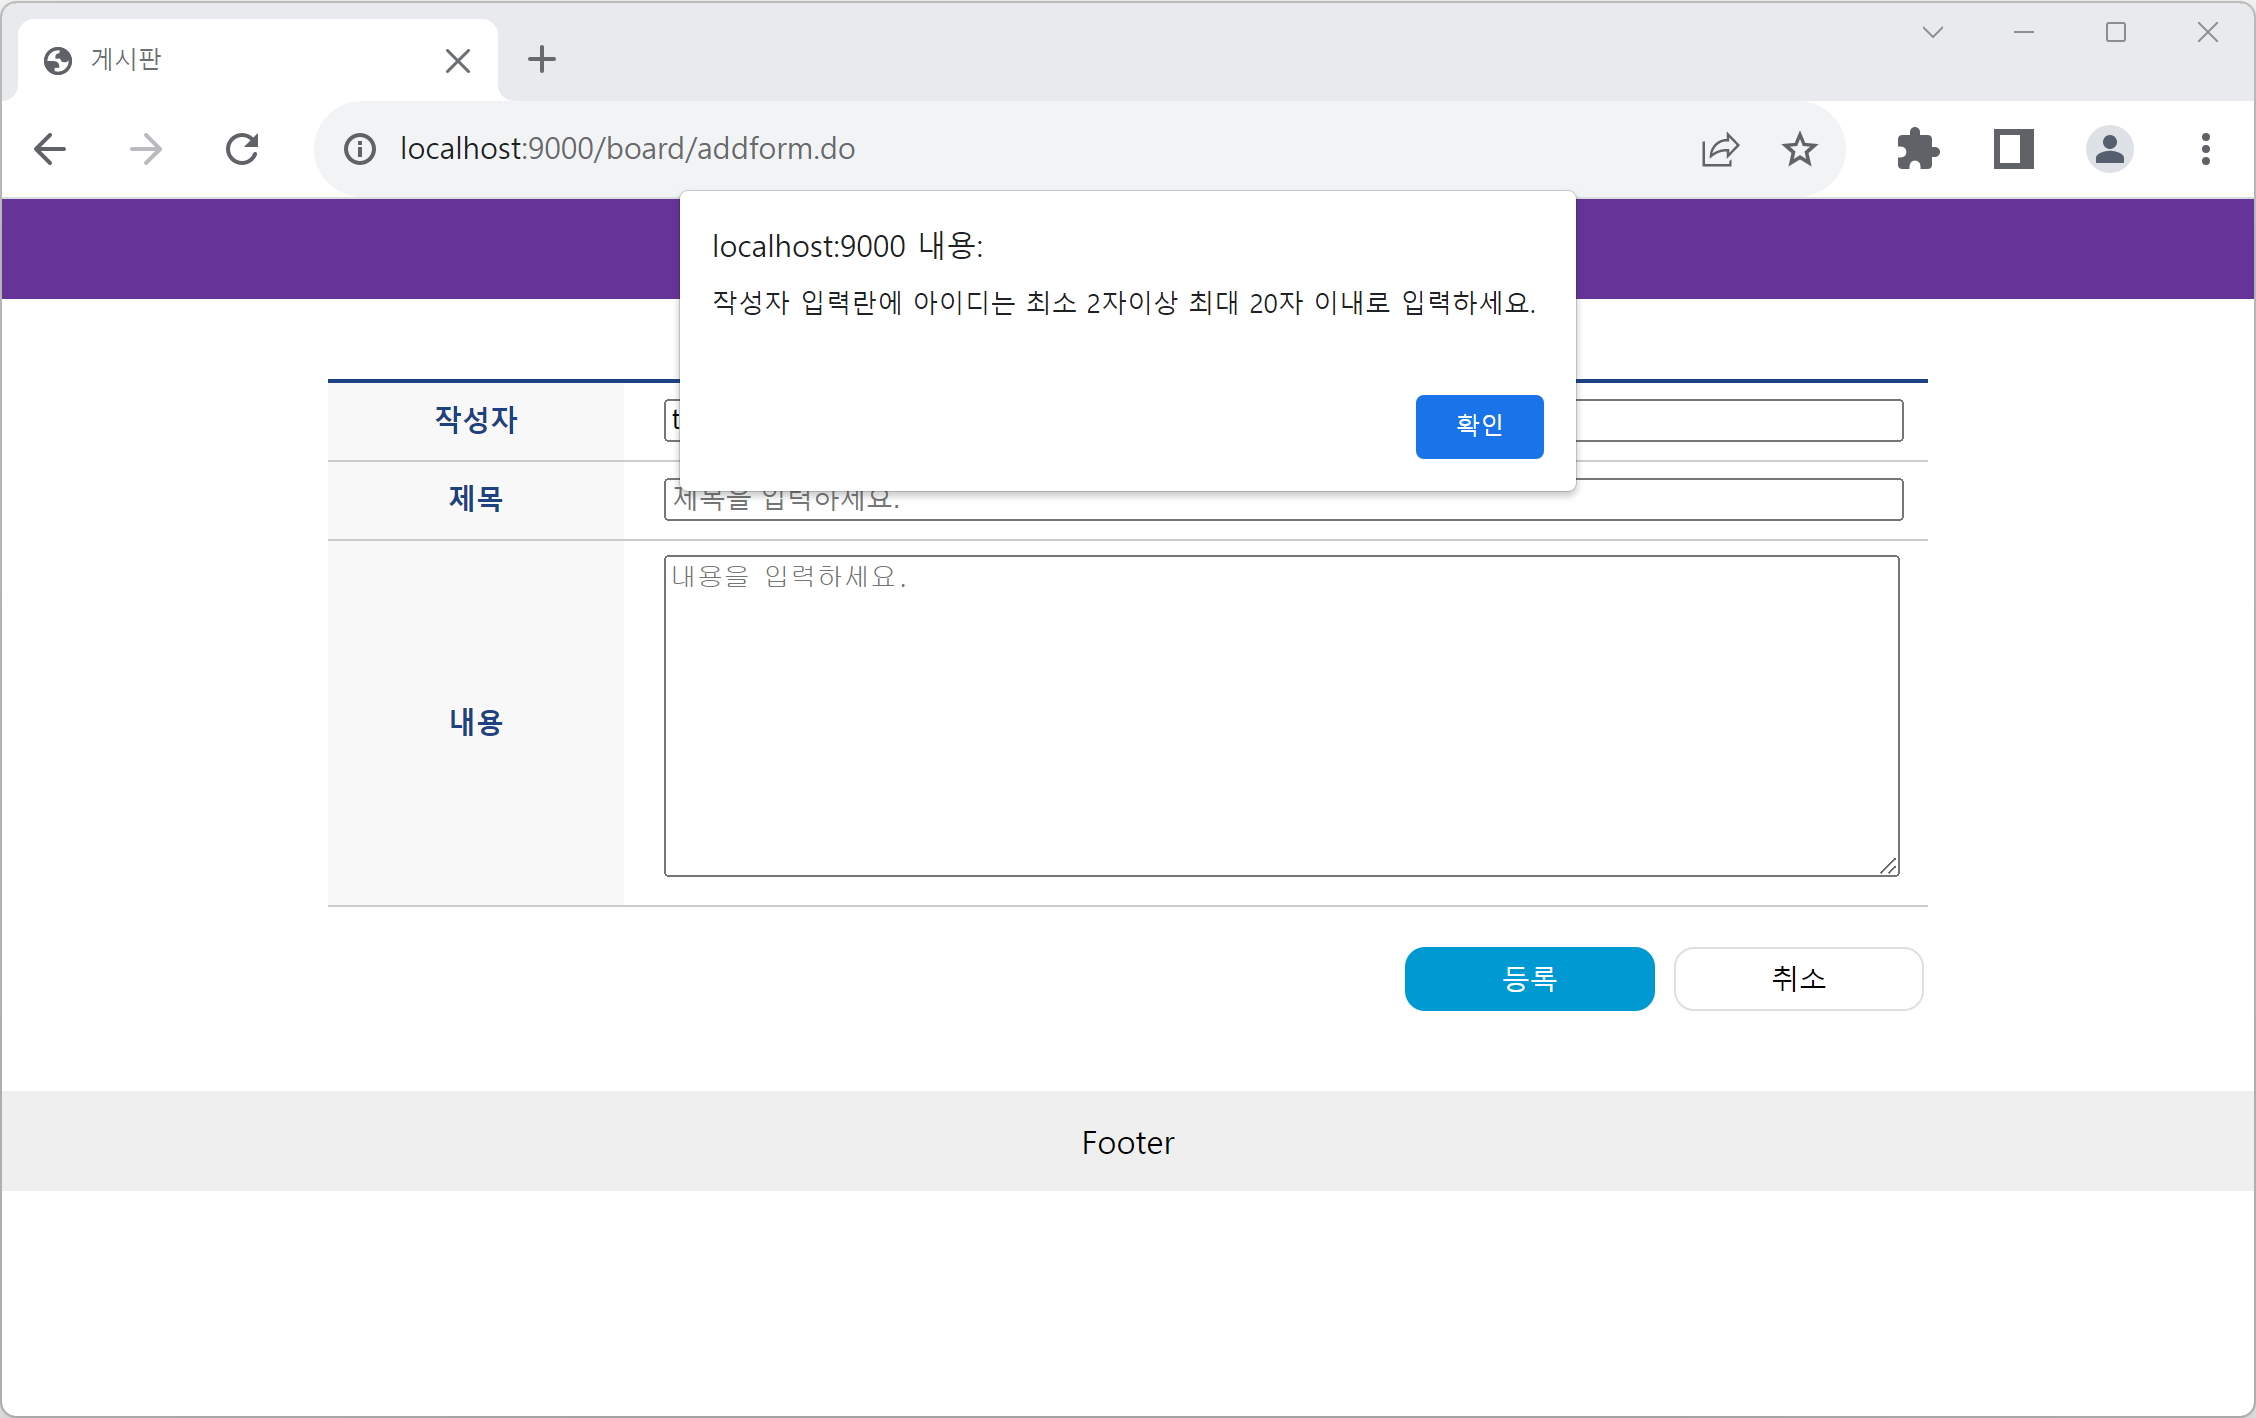The image size is (2256, 1418).
Task: Open Chrome three-dot menu
Action: point(2205,150)
